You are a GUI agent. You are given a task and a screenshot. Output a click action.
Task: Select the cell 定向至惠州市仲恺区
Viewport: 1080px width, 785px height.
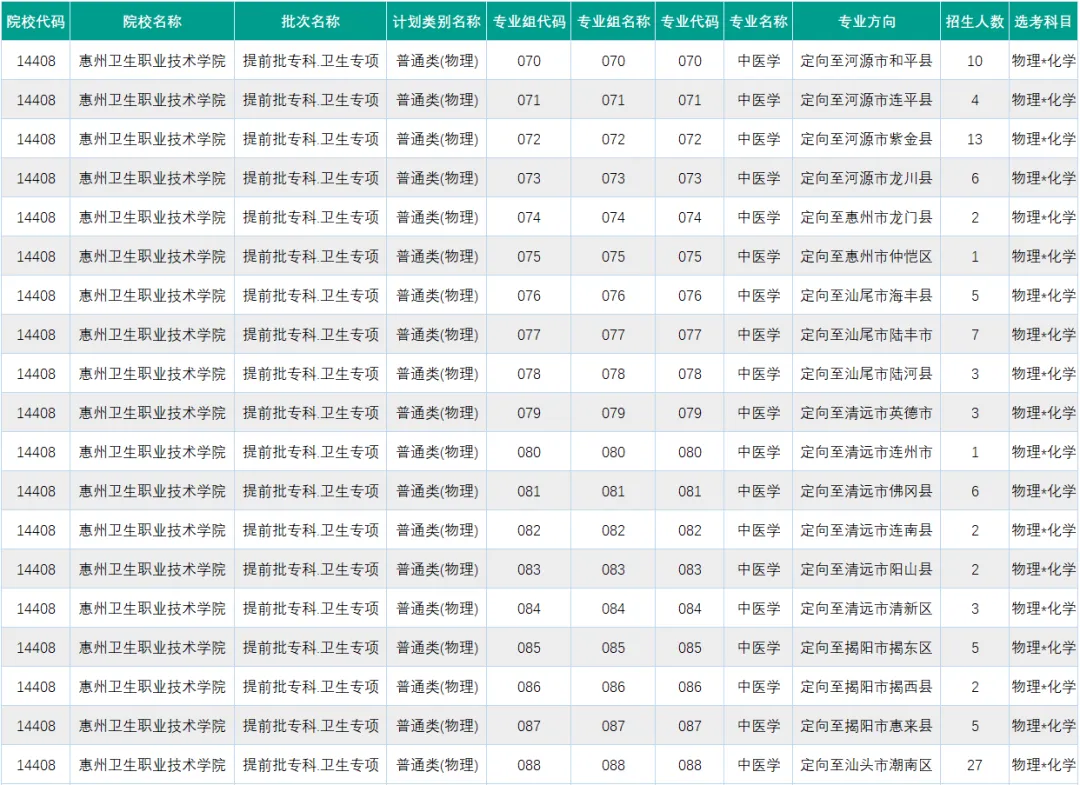(866, 257)
